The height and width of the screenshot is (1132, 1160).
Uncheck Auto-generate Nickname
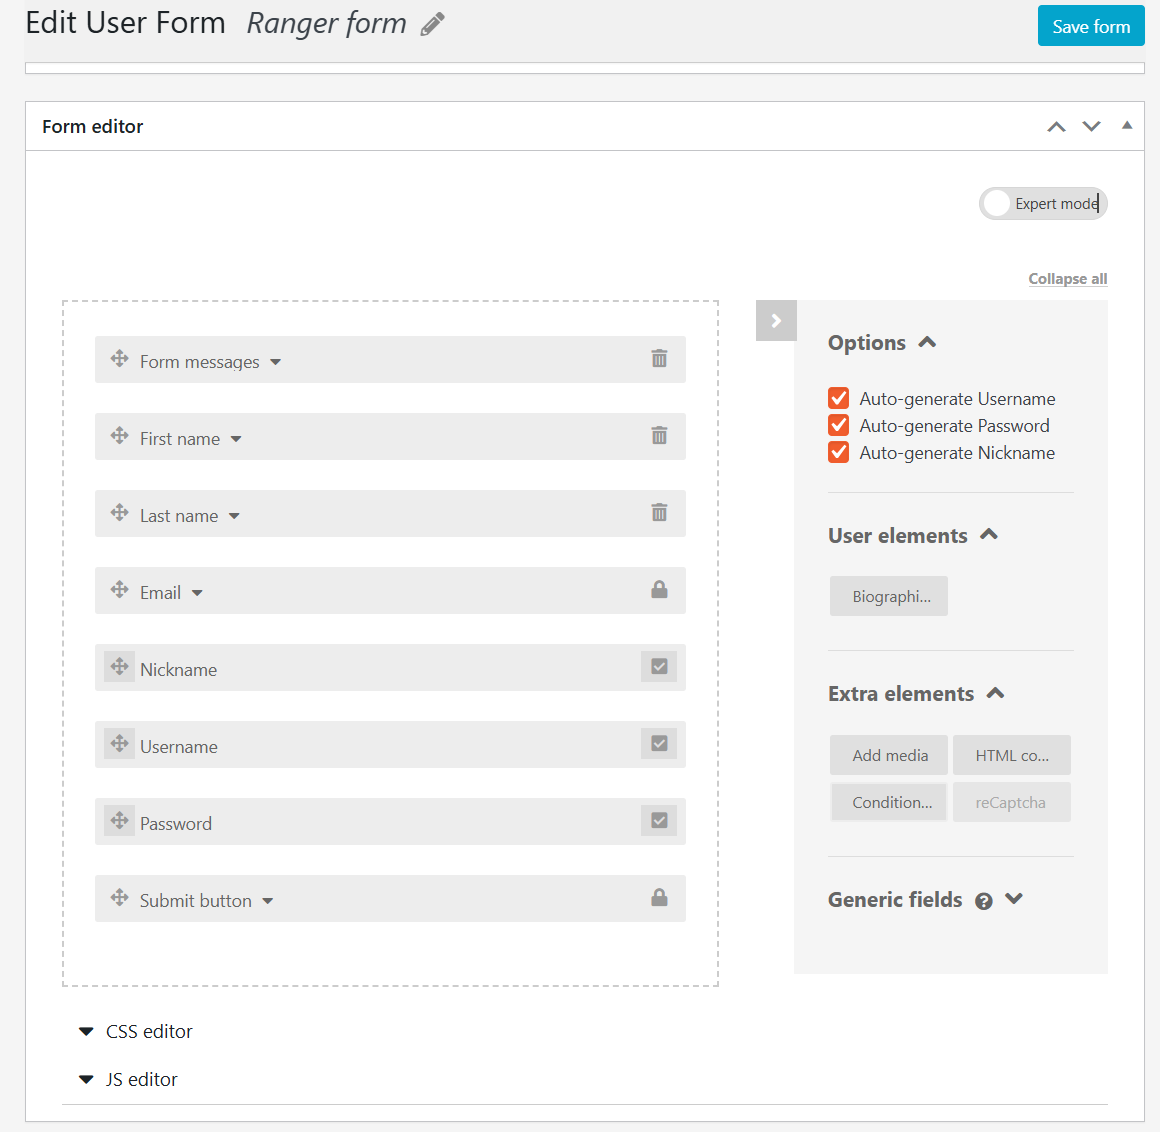(838, 452)
